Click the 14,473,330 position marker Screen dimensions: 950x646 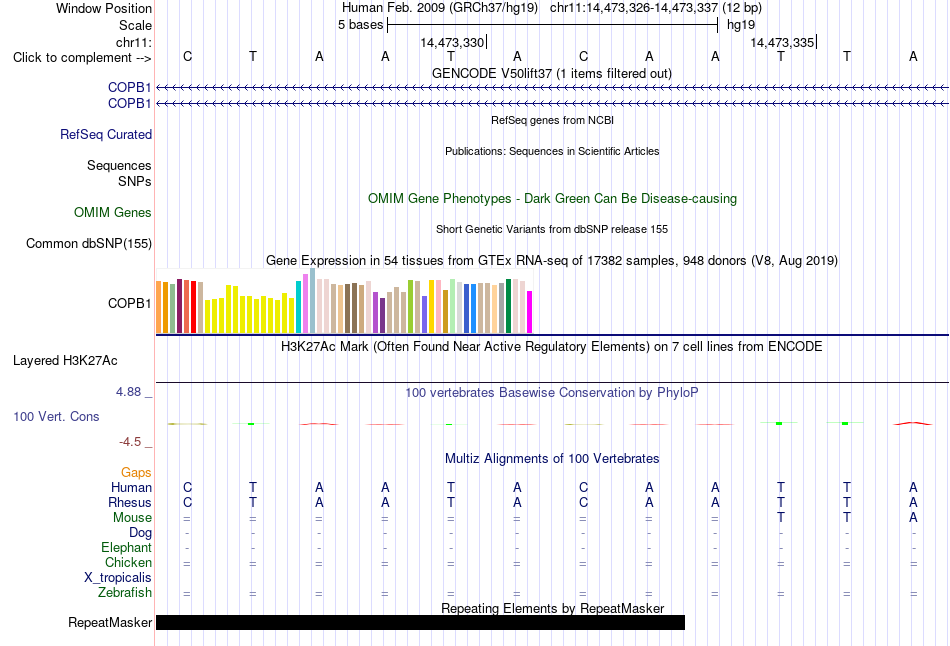[453, 42]
